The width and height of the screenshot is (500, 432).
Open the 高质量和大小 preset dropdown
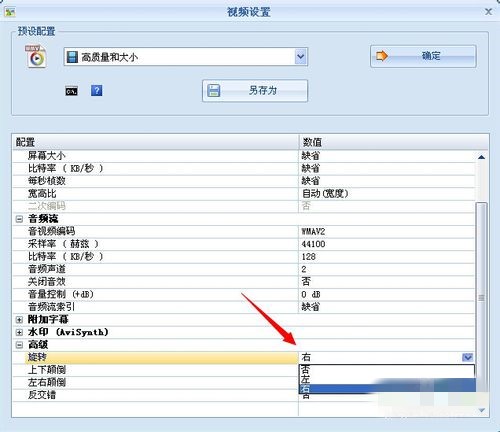pyautogui.click(x=300, y=57)
